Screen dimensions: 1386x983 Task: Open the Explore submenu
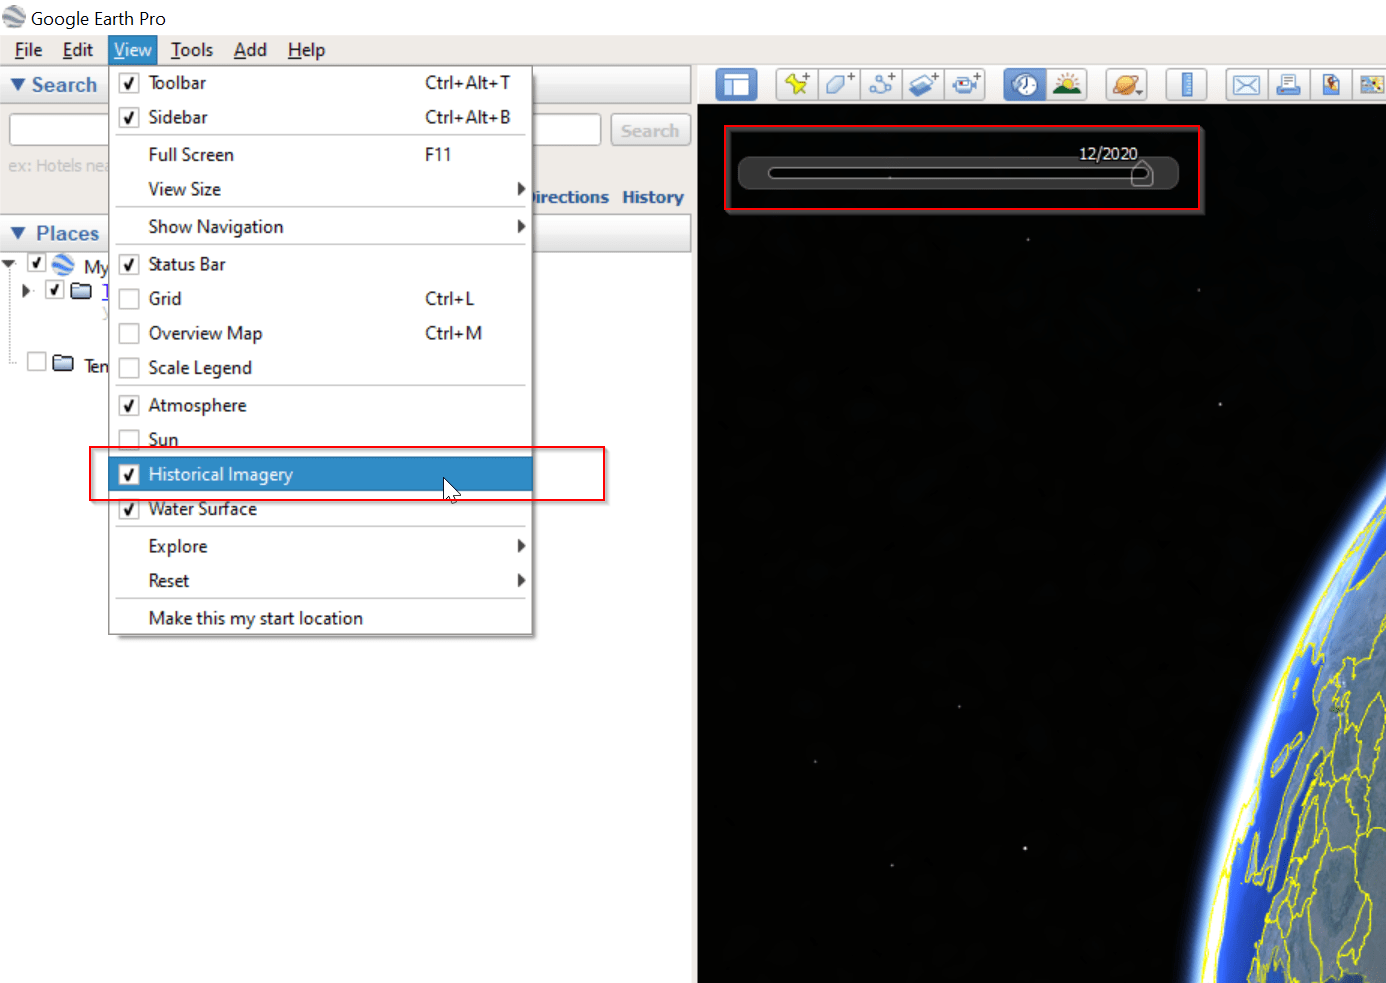pos(320,546)
